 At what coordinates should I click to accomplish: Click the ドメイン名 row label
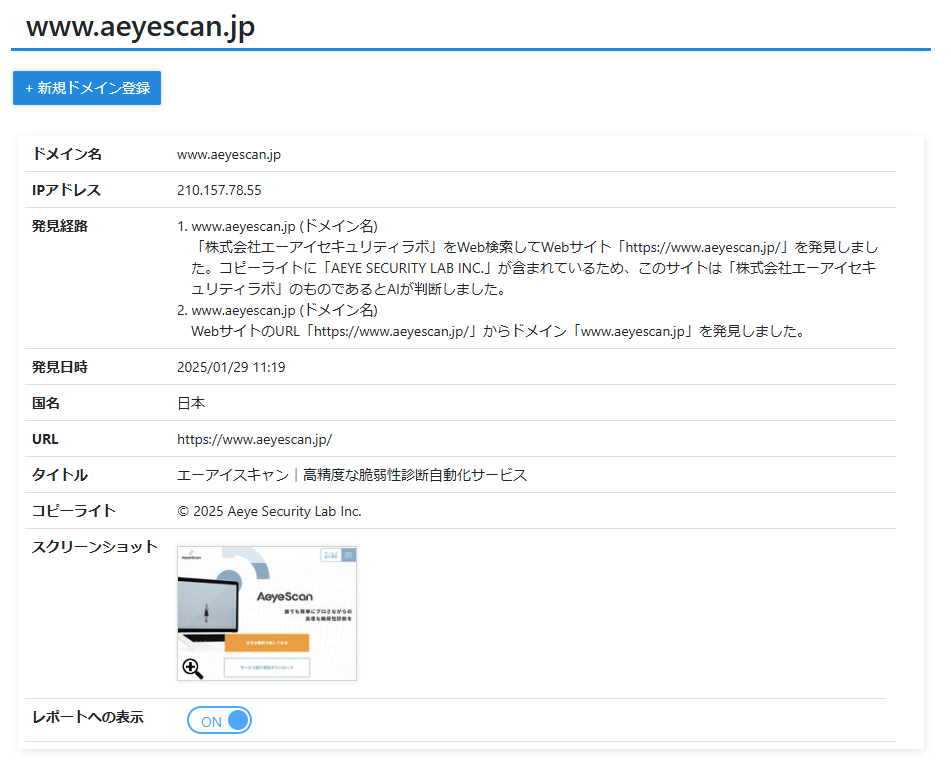pyautogui.click(x=67, y=154)
